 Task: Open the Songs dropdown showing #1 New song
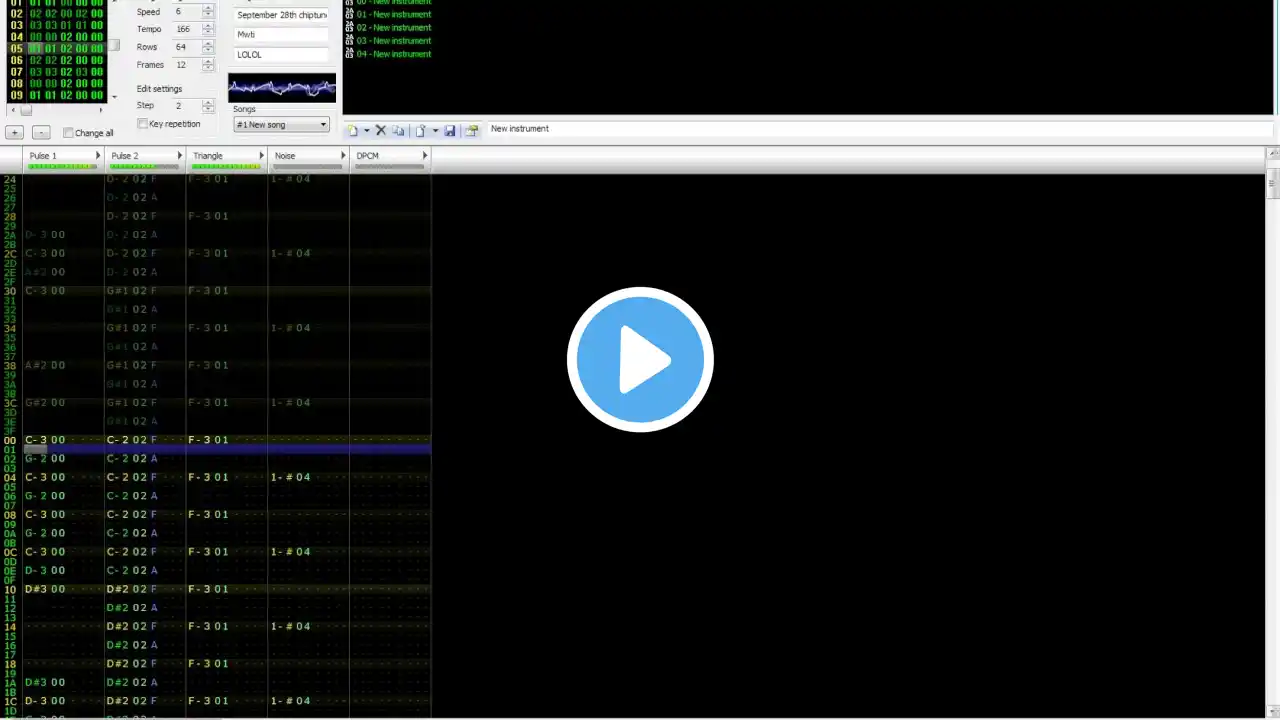tap(281, 125)
